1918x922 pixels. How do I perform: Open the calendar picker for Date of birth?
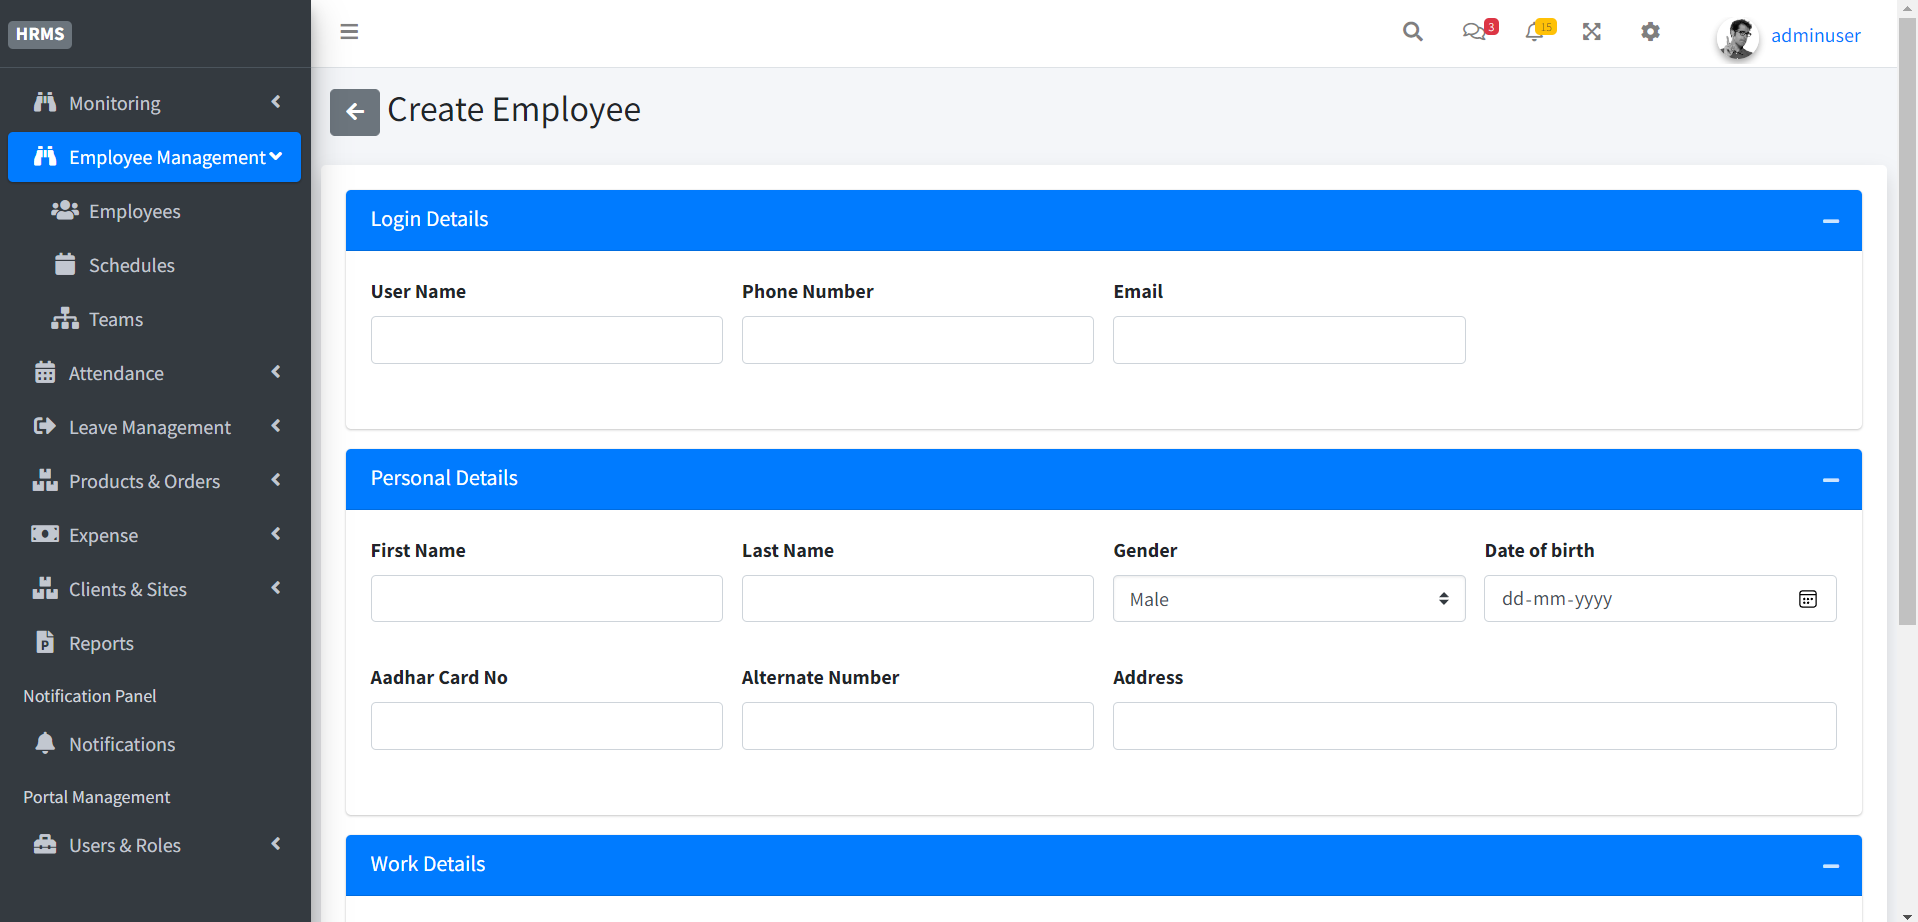(1808, 598)
